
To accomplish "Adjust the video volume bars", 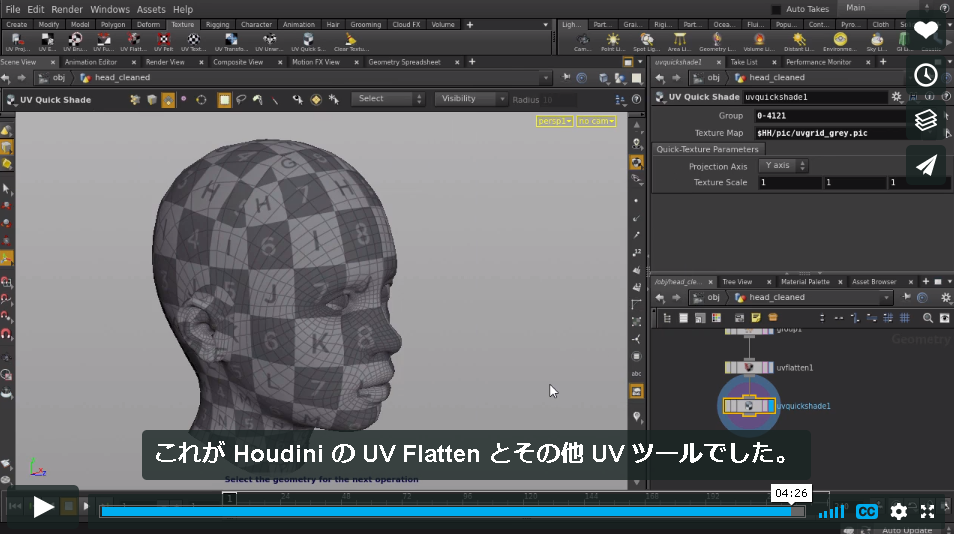I will (831, 511).
